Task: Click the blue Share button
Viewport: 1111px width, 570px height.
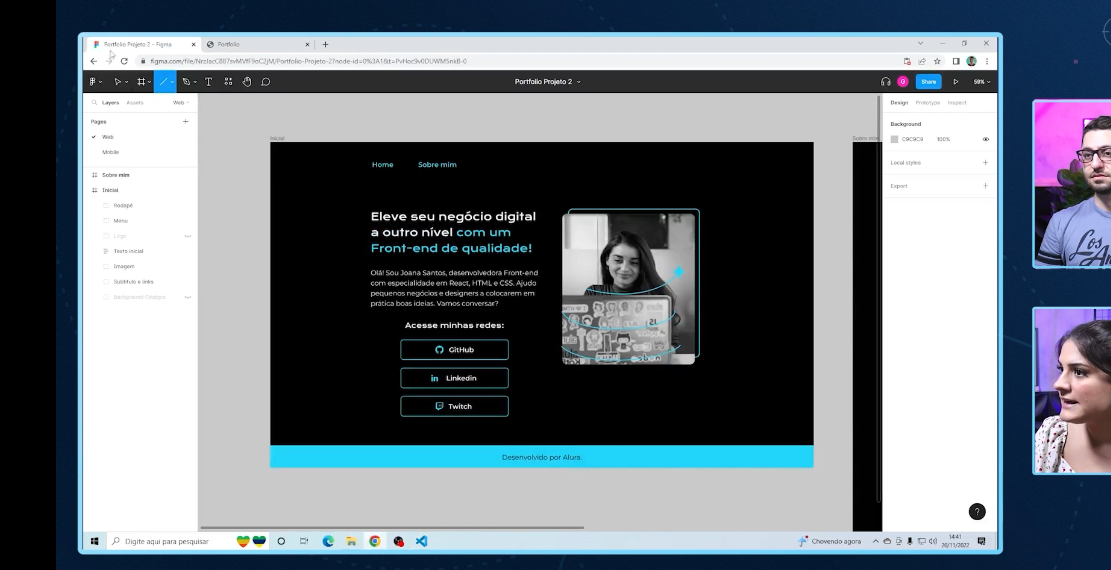Action: tap(929, 82)
